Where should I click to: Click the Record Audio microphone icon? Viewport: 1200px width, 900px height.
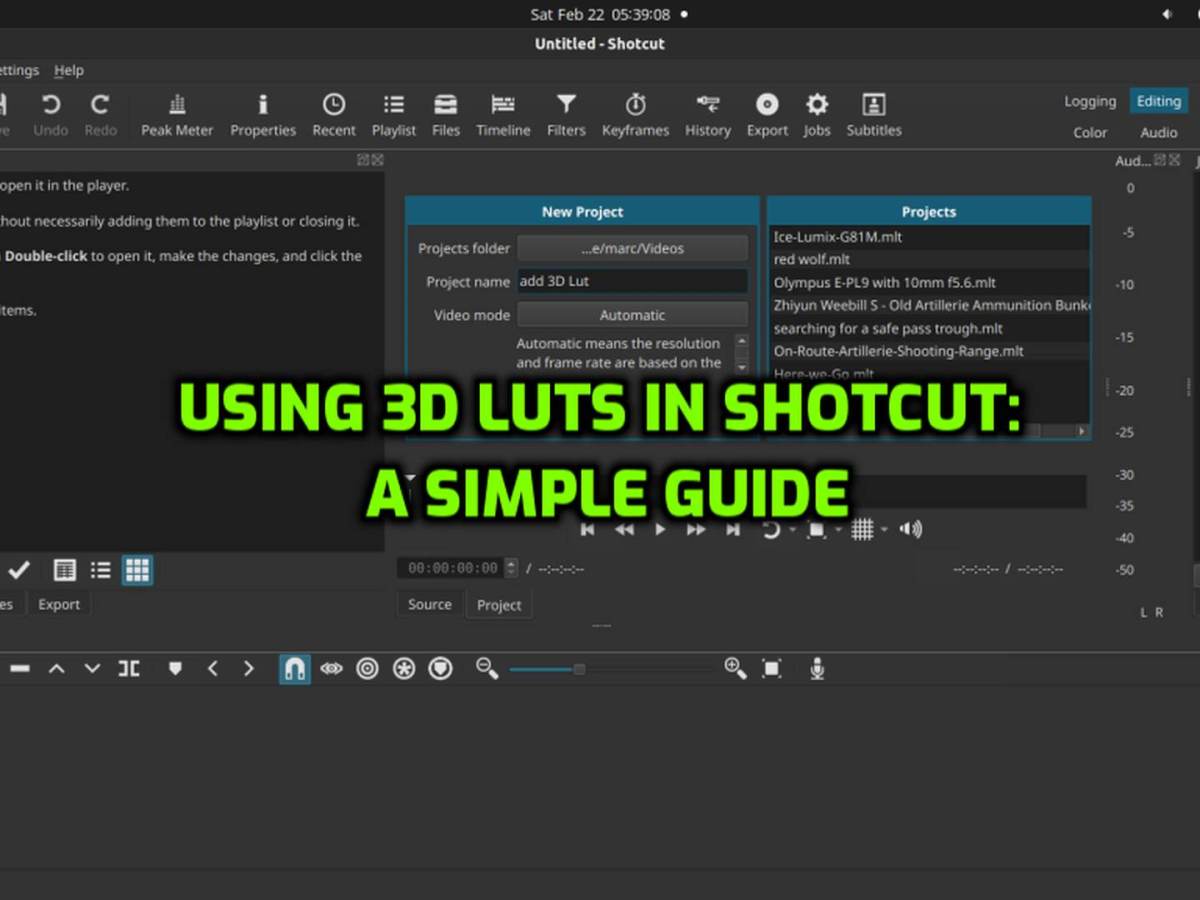pos(817,669)
